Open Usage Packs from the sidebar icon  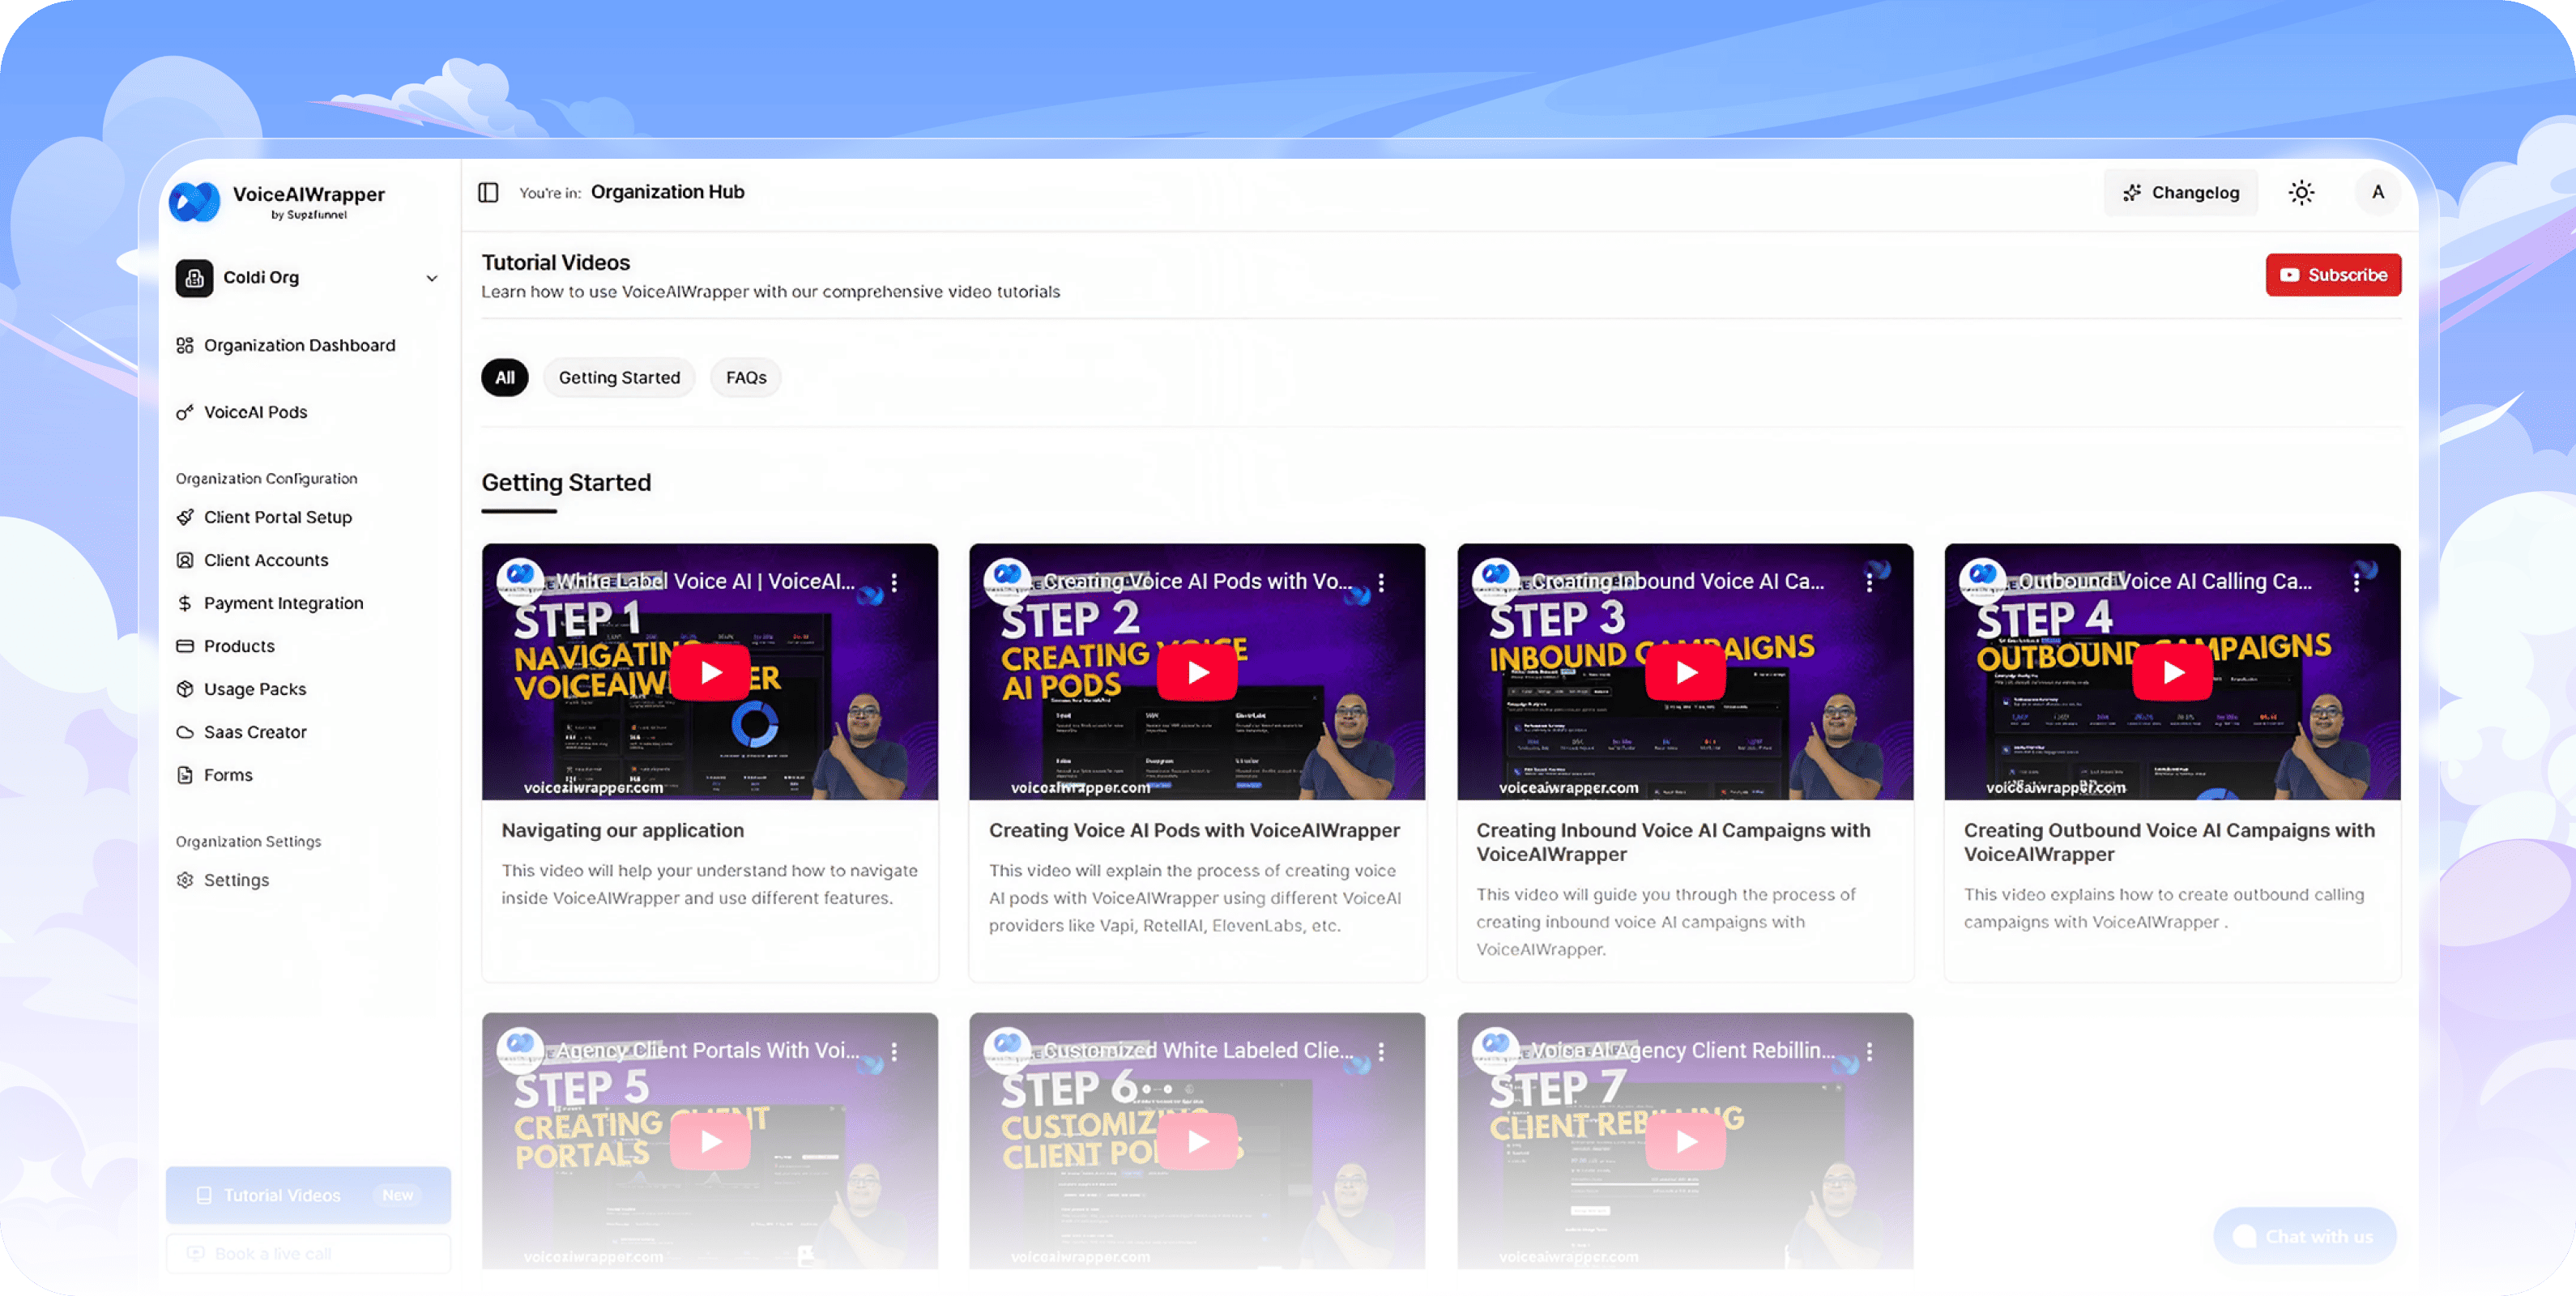pos(186,688)
